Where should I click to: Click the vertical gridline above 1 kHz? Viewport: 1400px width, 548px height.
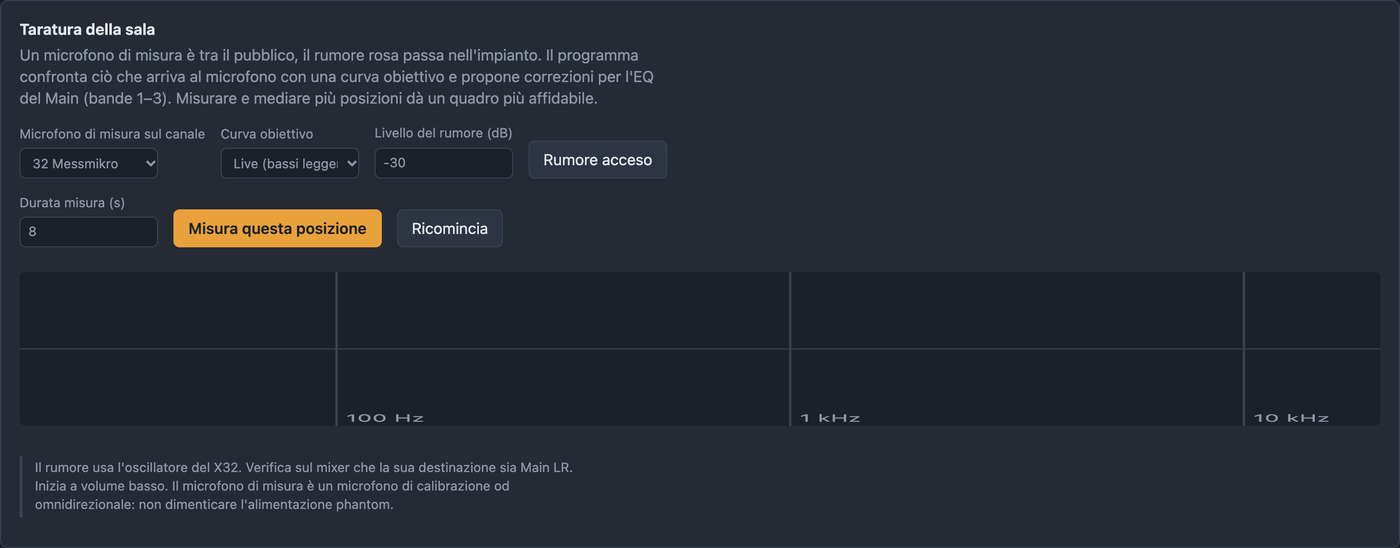click(x=790, y=340)
